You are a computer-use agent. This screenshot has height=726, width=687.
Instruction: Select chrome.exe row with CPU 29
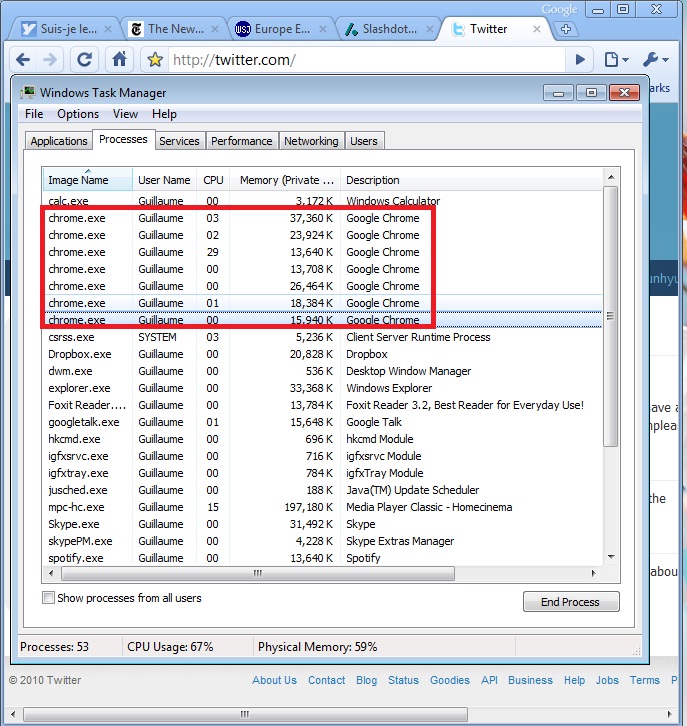click(322, 252)
